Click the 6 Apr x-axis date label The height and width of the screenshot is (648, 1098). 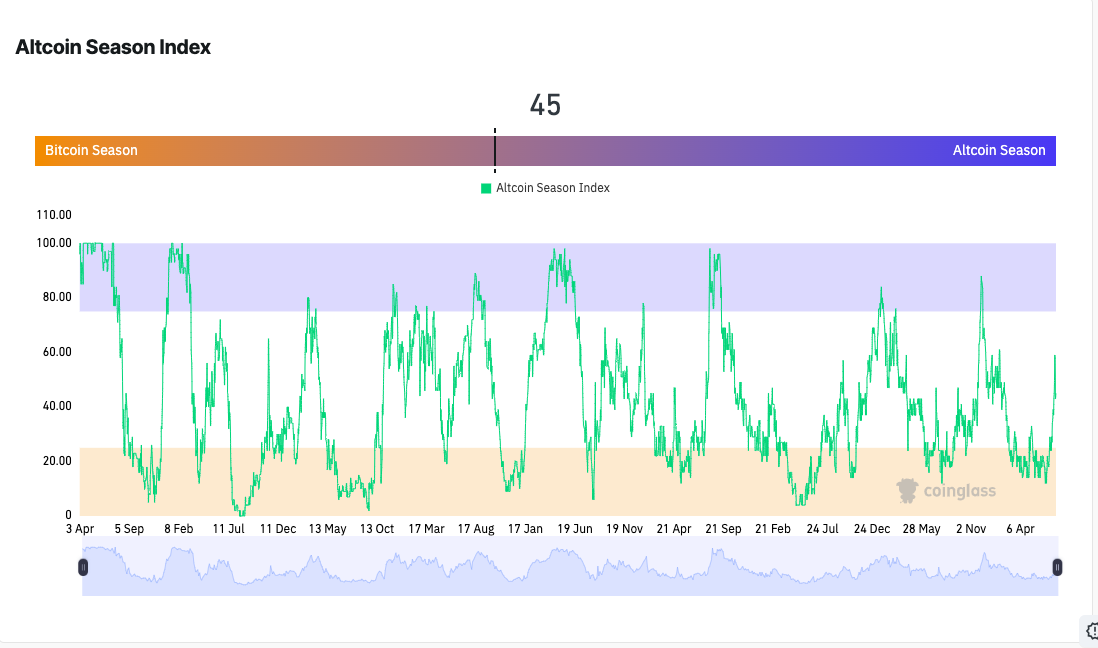pyautogui.click(x=1022, y=529)
